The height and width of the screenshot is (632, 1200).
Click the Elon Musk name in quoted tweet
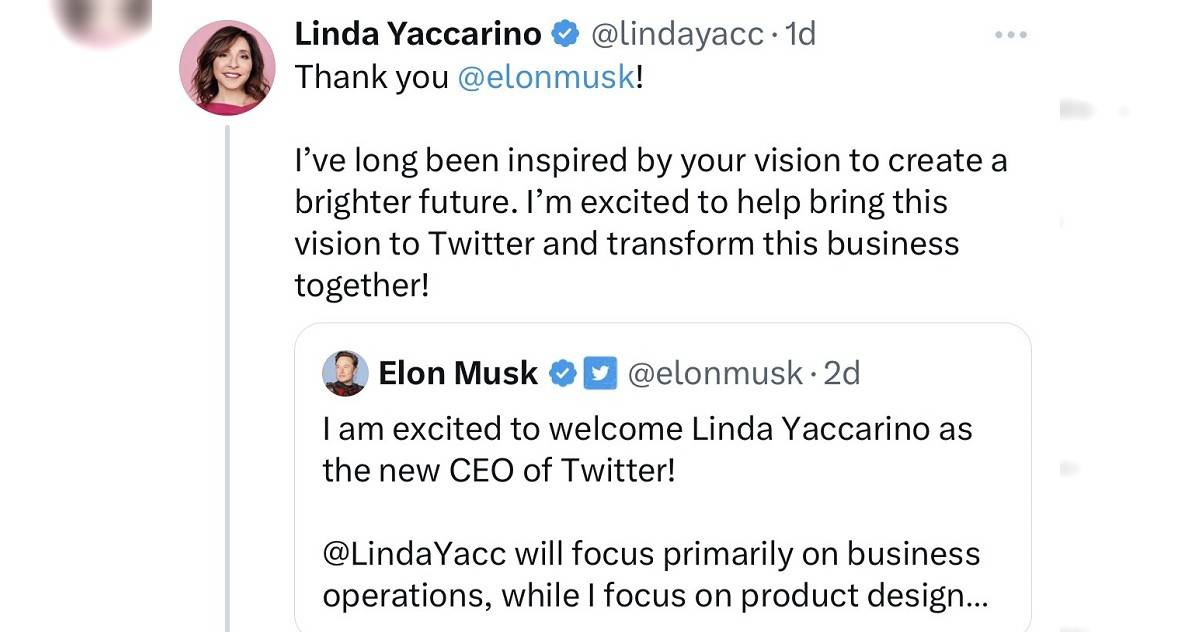tap(458, 373)
